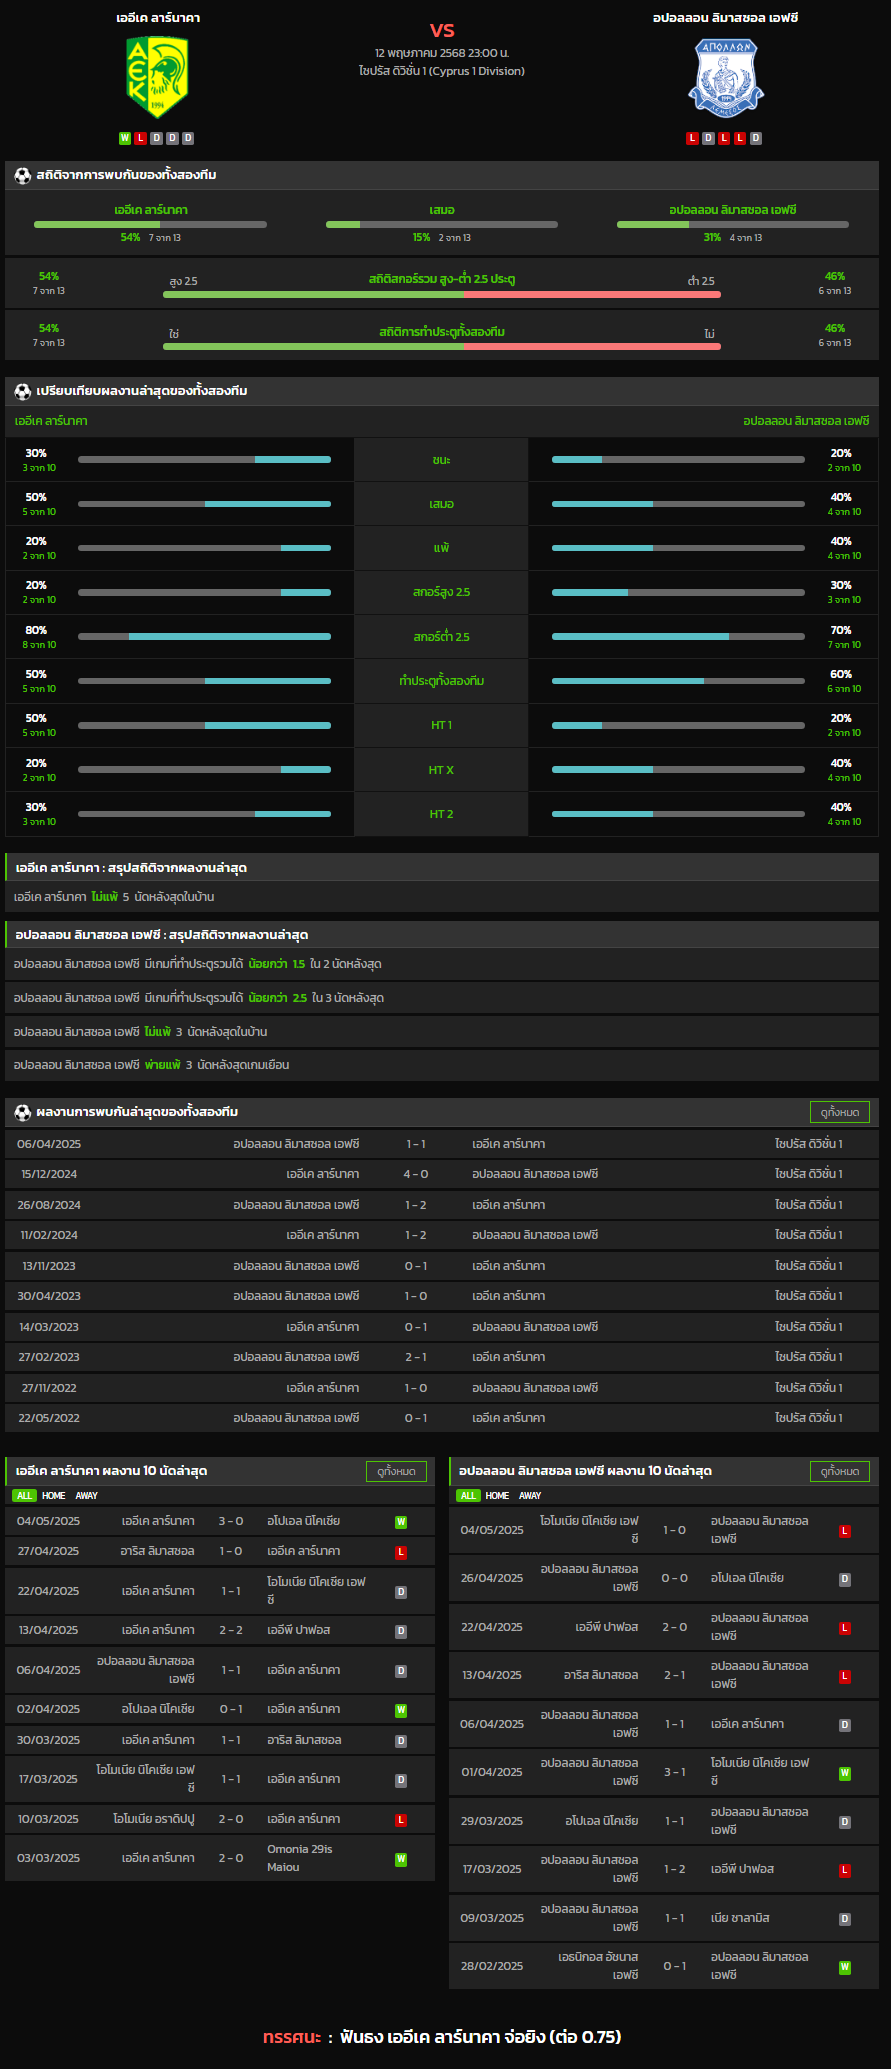Click green W badge under AEK Larnaca crest

click(125, 138)
